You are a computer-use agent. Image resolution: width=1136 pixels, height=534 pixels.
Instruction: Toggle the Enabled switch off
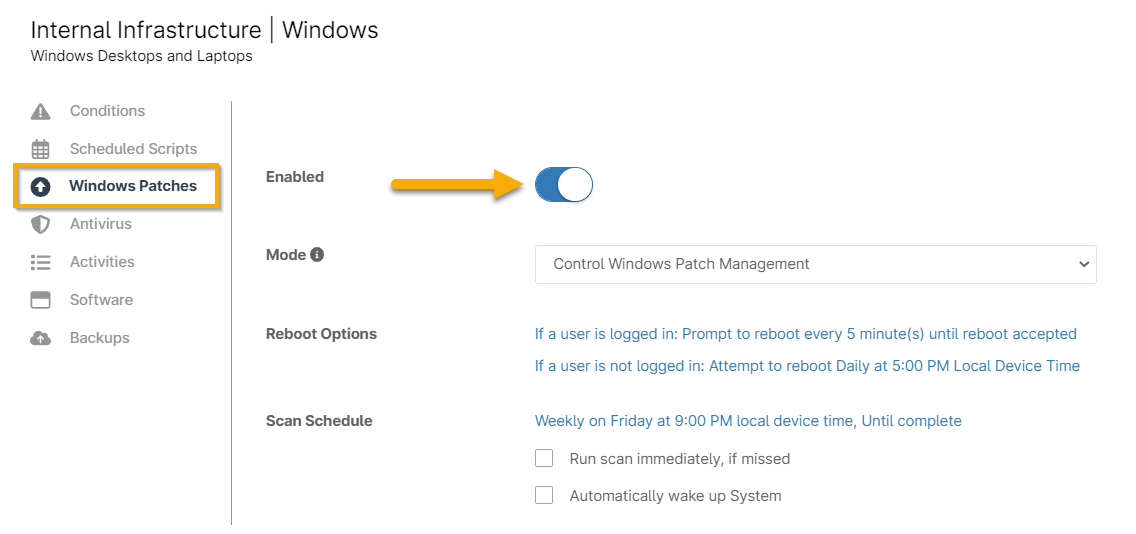pos(564,185)
